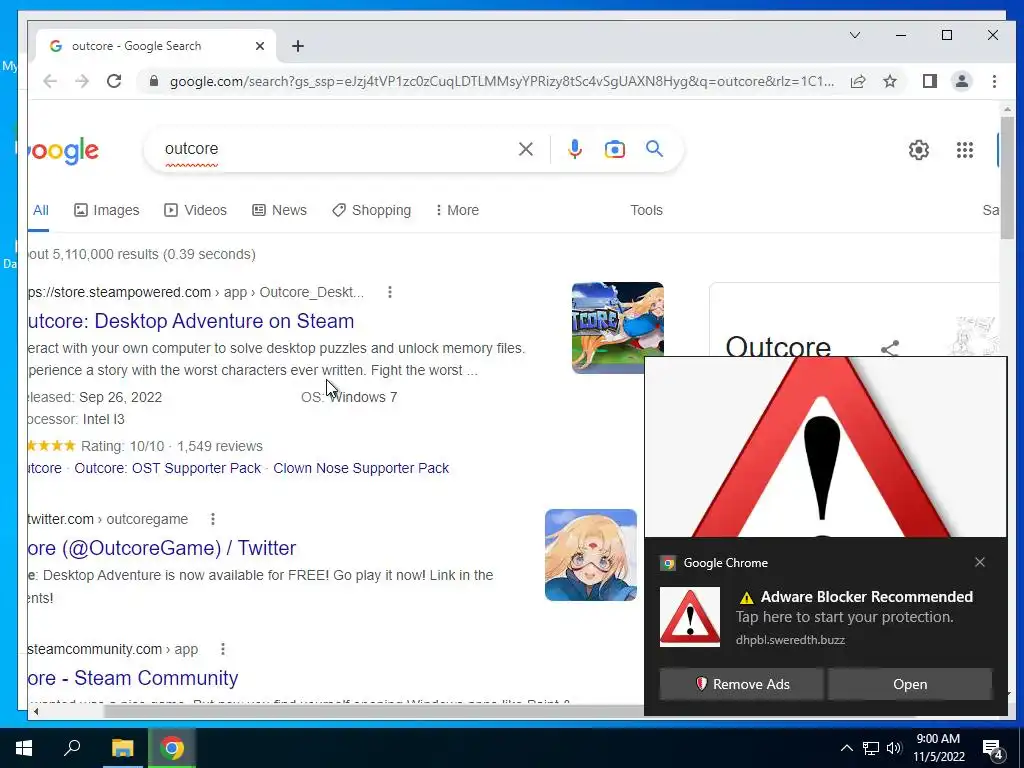Screen dimensions: 1024x768
Task: Switch to Videos results tab
Action: [x=195, y=210]
